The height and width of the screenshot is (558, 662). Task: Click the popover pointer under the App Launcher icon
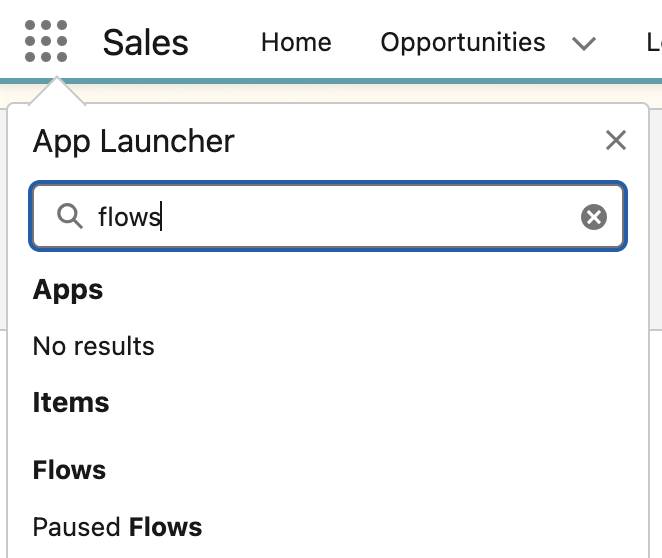tap(57, 91)
